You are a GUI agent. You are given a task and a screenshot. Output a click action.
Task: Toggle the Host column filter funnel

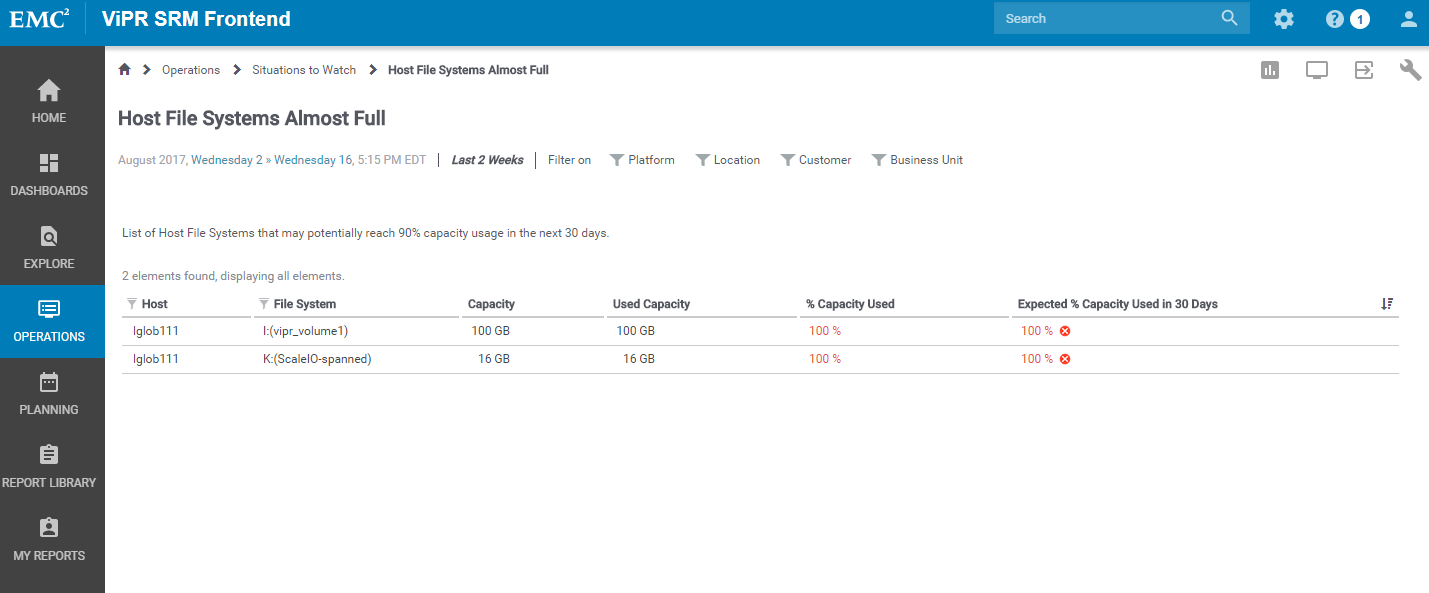point(131,304)
